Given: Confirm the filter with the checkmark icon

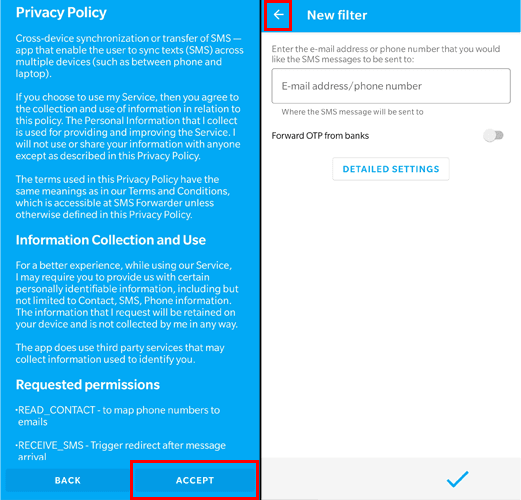Looking at the screenshot, I should (x=457, y=479).
